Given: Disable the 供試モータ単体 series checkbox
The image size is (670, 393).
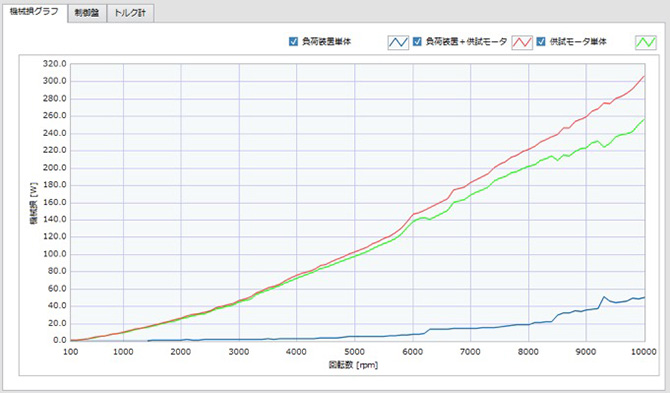Looking at the screenshot, I should tap(541, 41).
